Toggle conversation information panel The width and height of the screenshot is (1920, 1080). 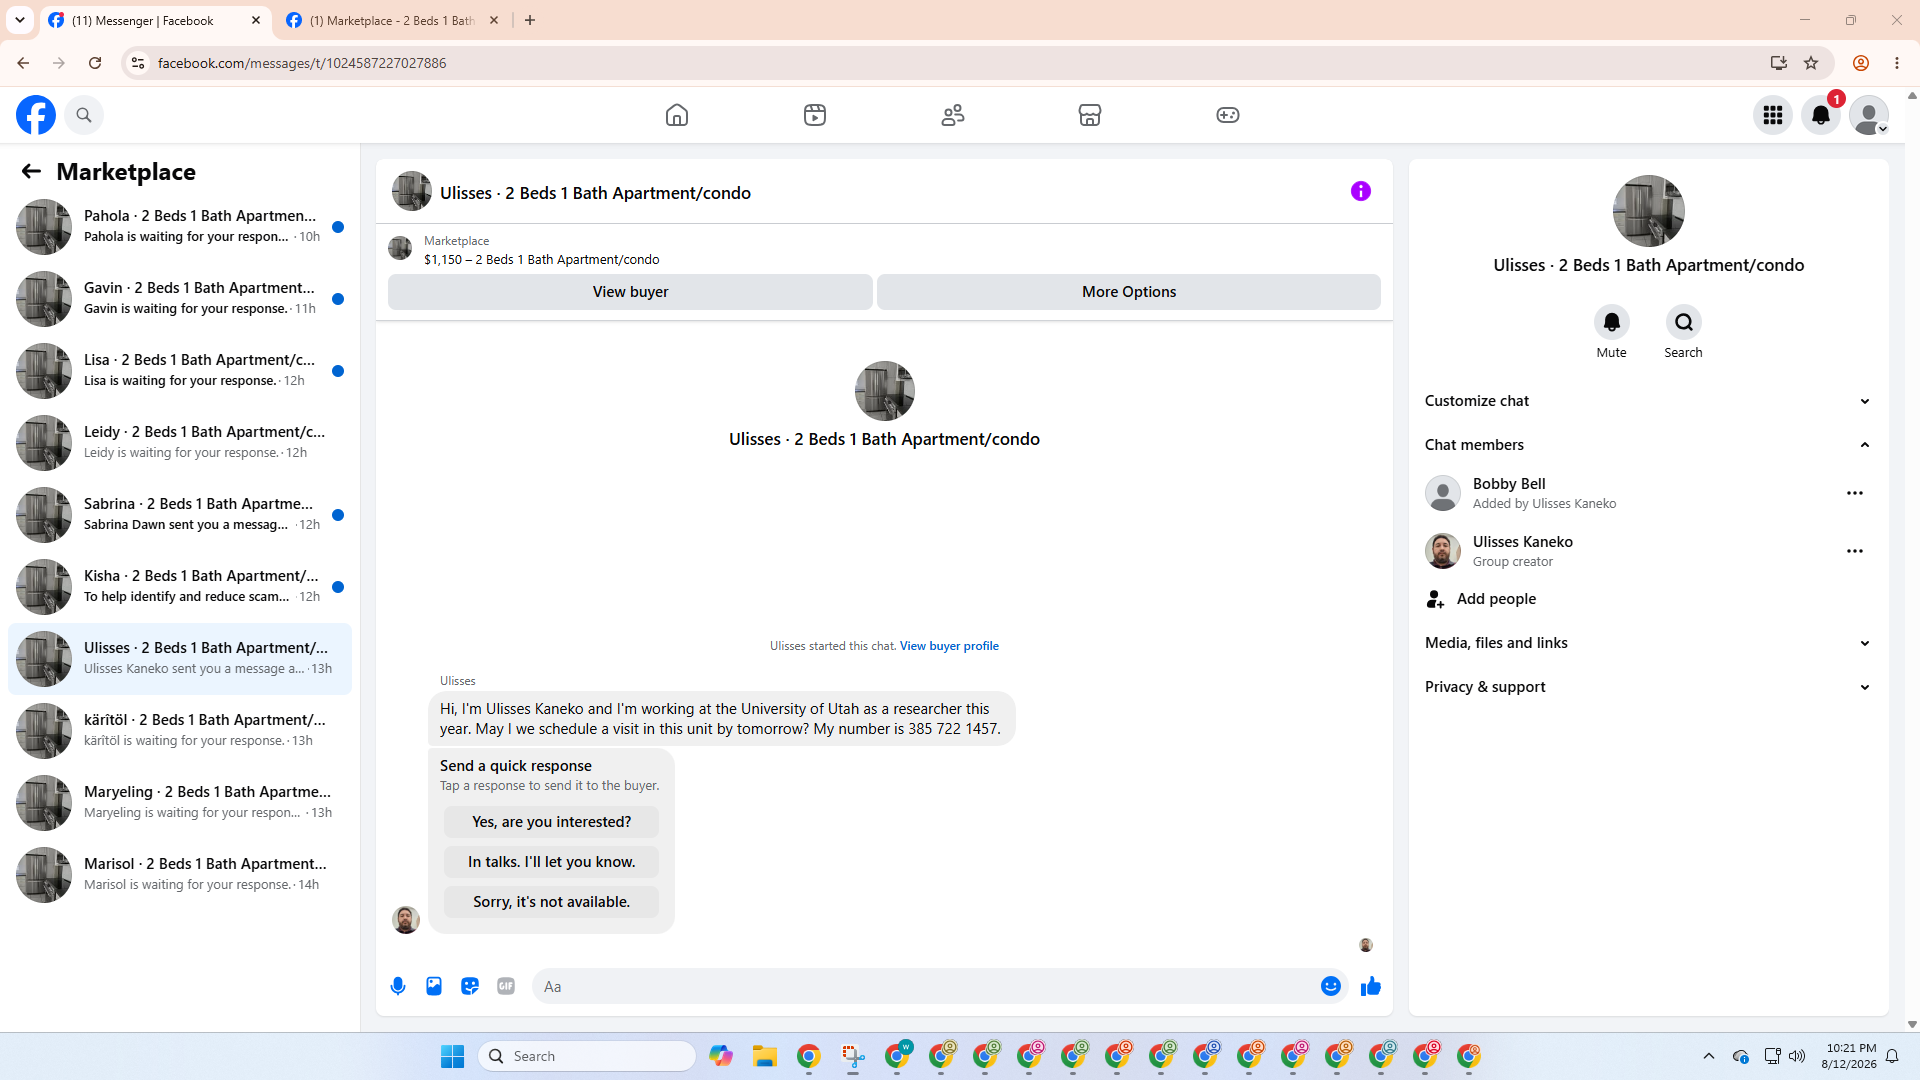[x=1361, y=191]
